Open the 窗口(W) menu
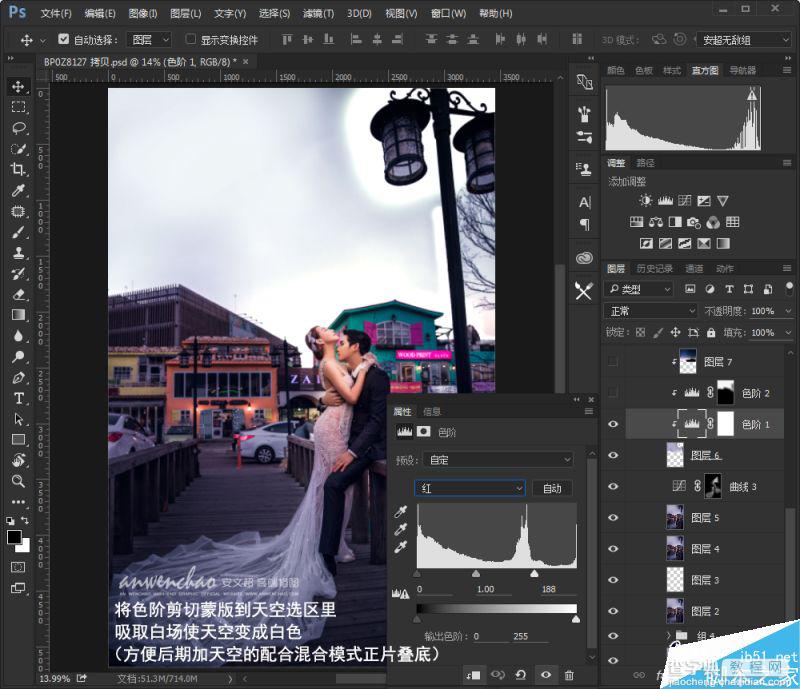This screenshot has width=800, height=689. click(x=448, y=13)
